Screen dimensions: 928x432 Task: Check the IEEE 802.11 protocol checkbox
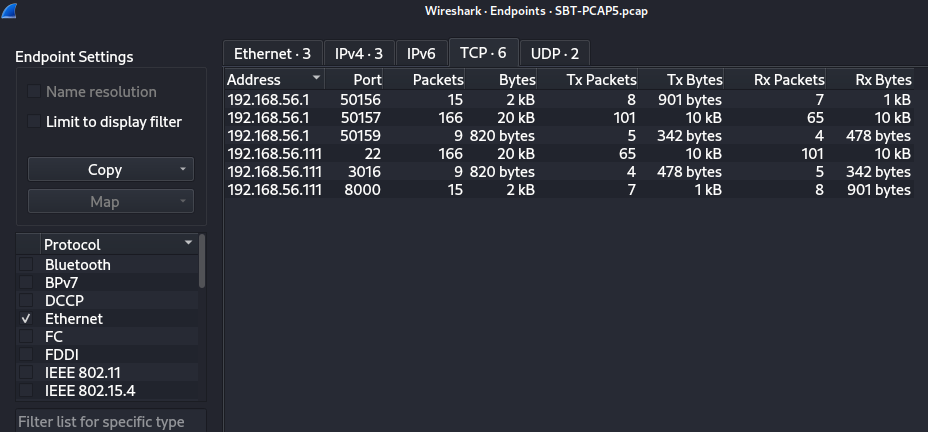pos(26,373)
